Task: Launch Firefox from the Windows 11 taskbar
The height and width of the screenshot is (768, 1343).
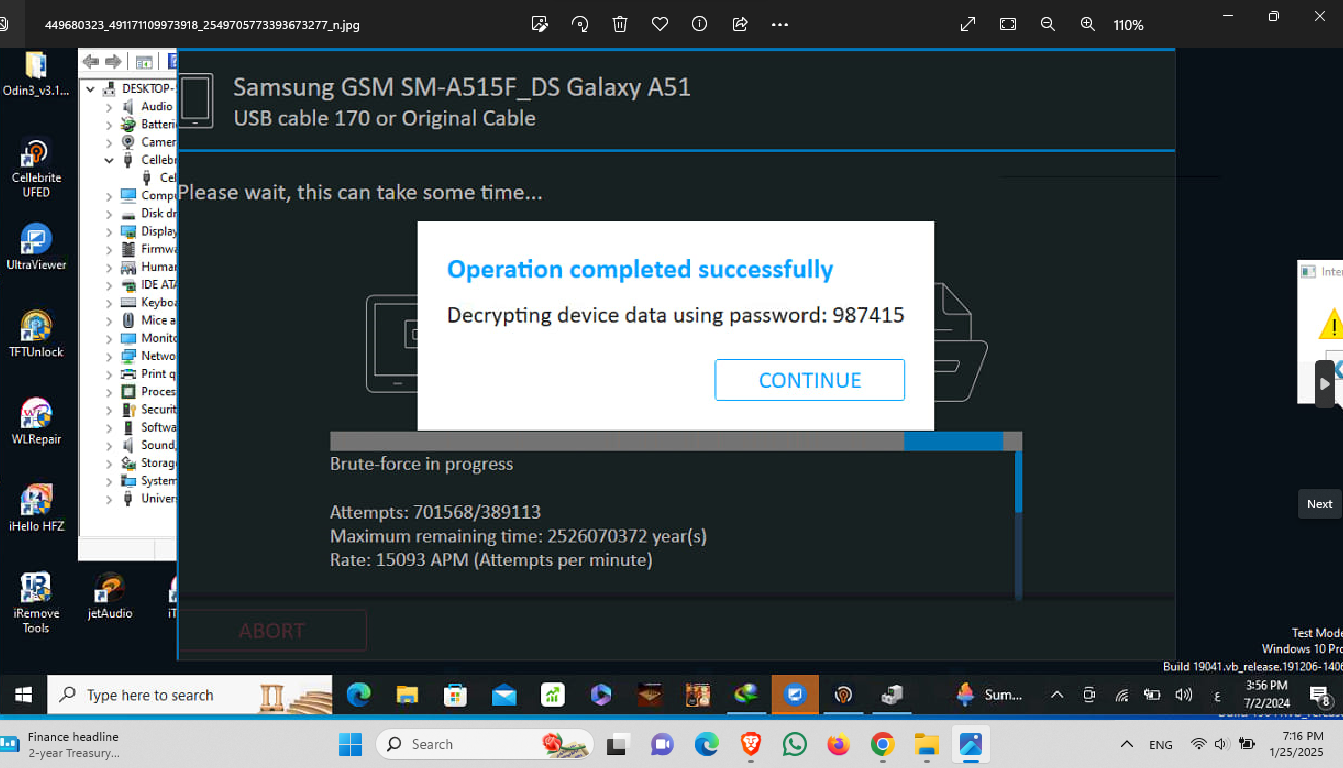Action: tap(838, 744)
